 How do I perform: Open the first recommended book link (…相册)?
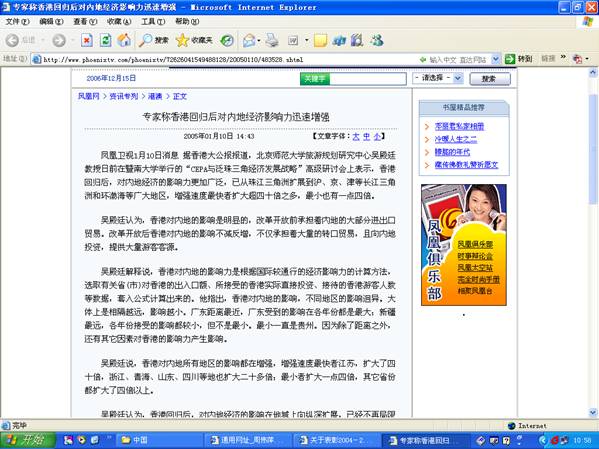click(x=459, y=126)
